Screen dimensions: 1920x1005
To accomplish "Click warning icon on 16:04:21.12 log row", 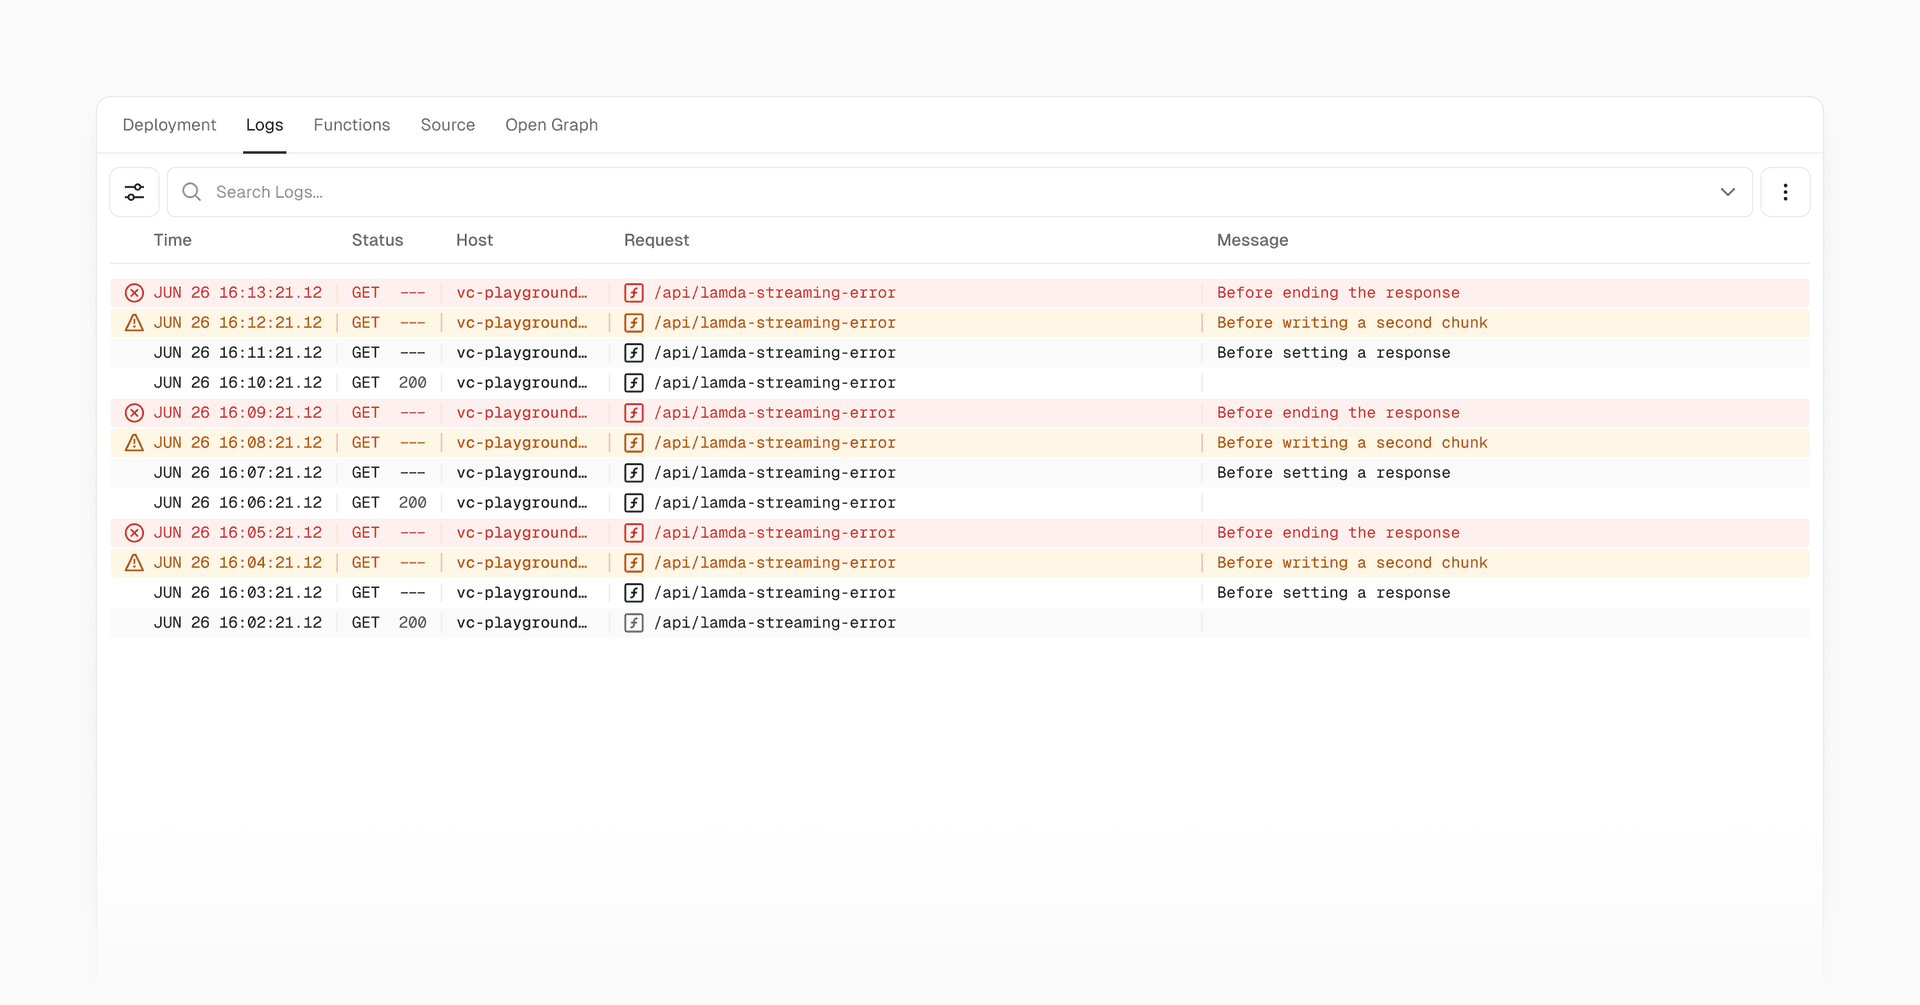I will (134, 563).
